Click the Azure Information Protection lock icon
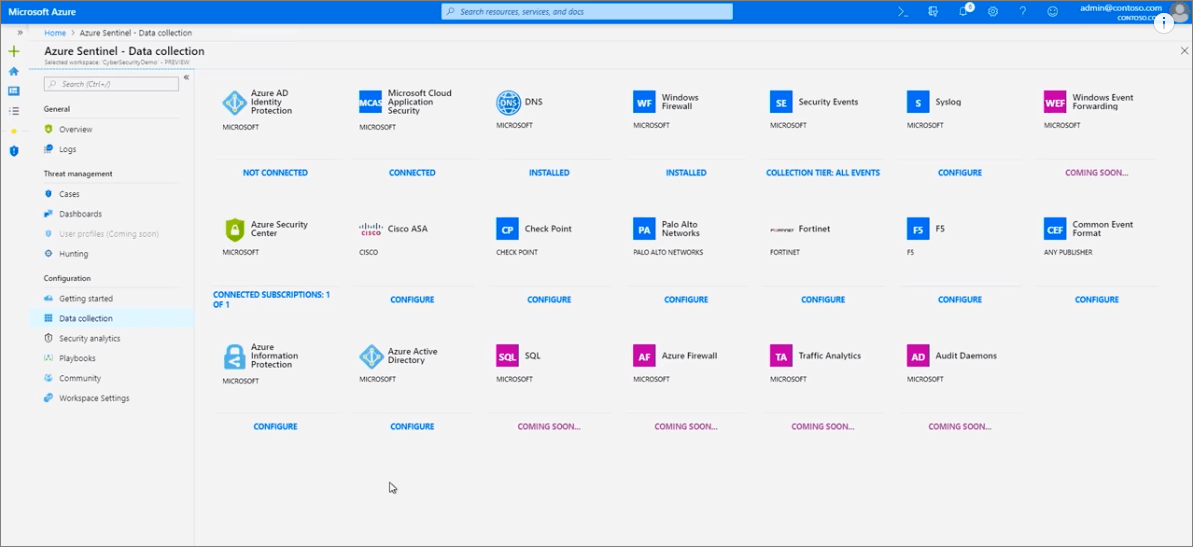This screenshot has height=547, width=1193. (234, 356)
